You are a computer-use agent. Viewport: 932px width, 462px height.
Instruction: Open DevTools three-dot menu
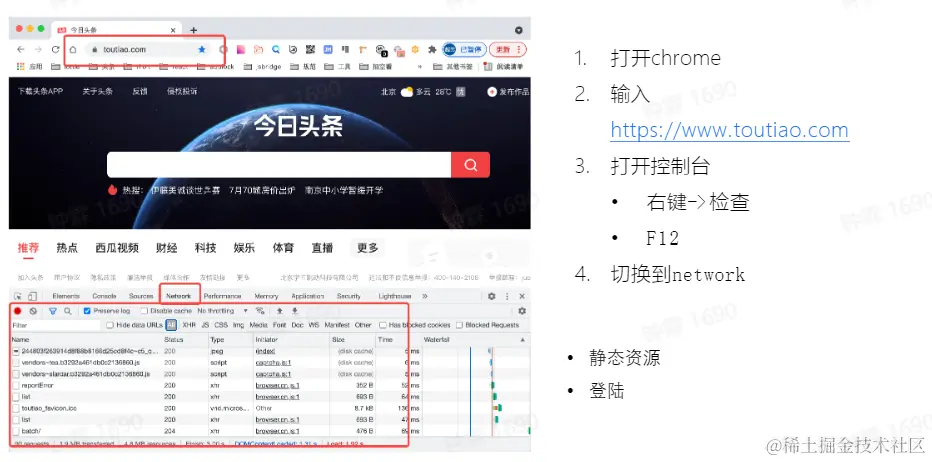click(507, 296)
